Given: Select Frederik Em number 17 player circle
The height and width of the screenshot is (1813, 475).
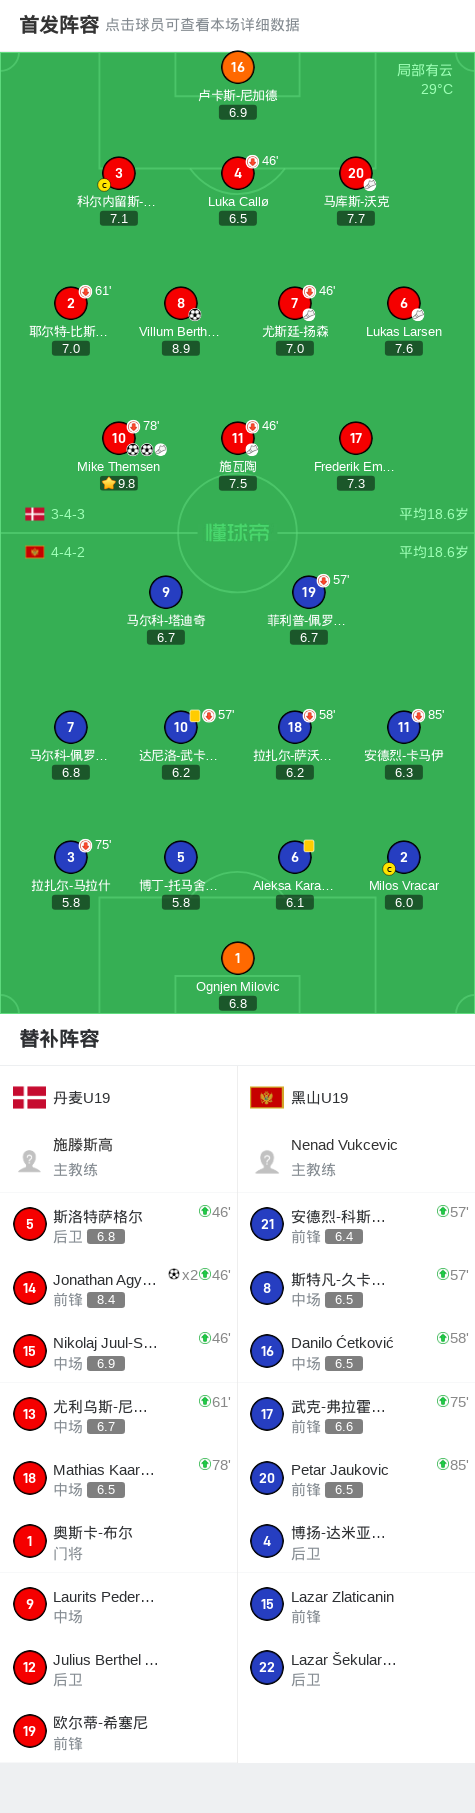Looking at the screenshot, I should pyautogui.click(x=356, y=438).
